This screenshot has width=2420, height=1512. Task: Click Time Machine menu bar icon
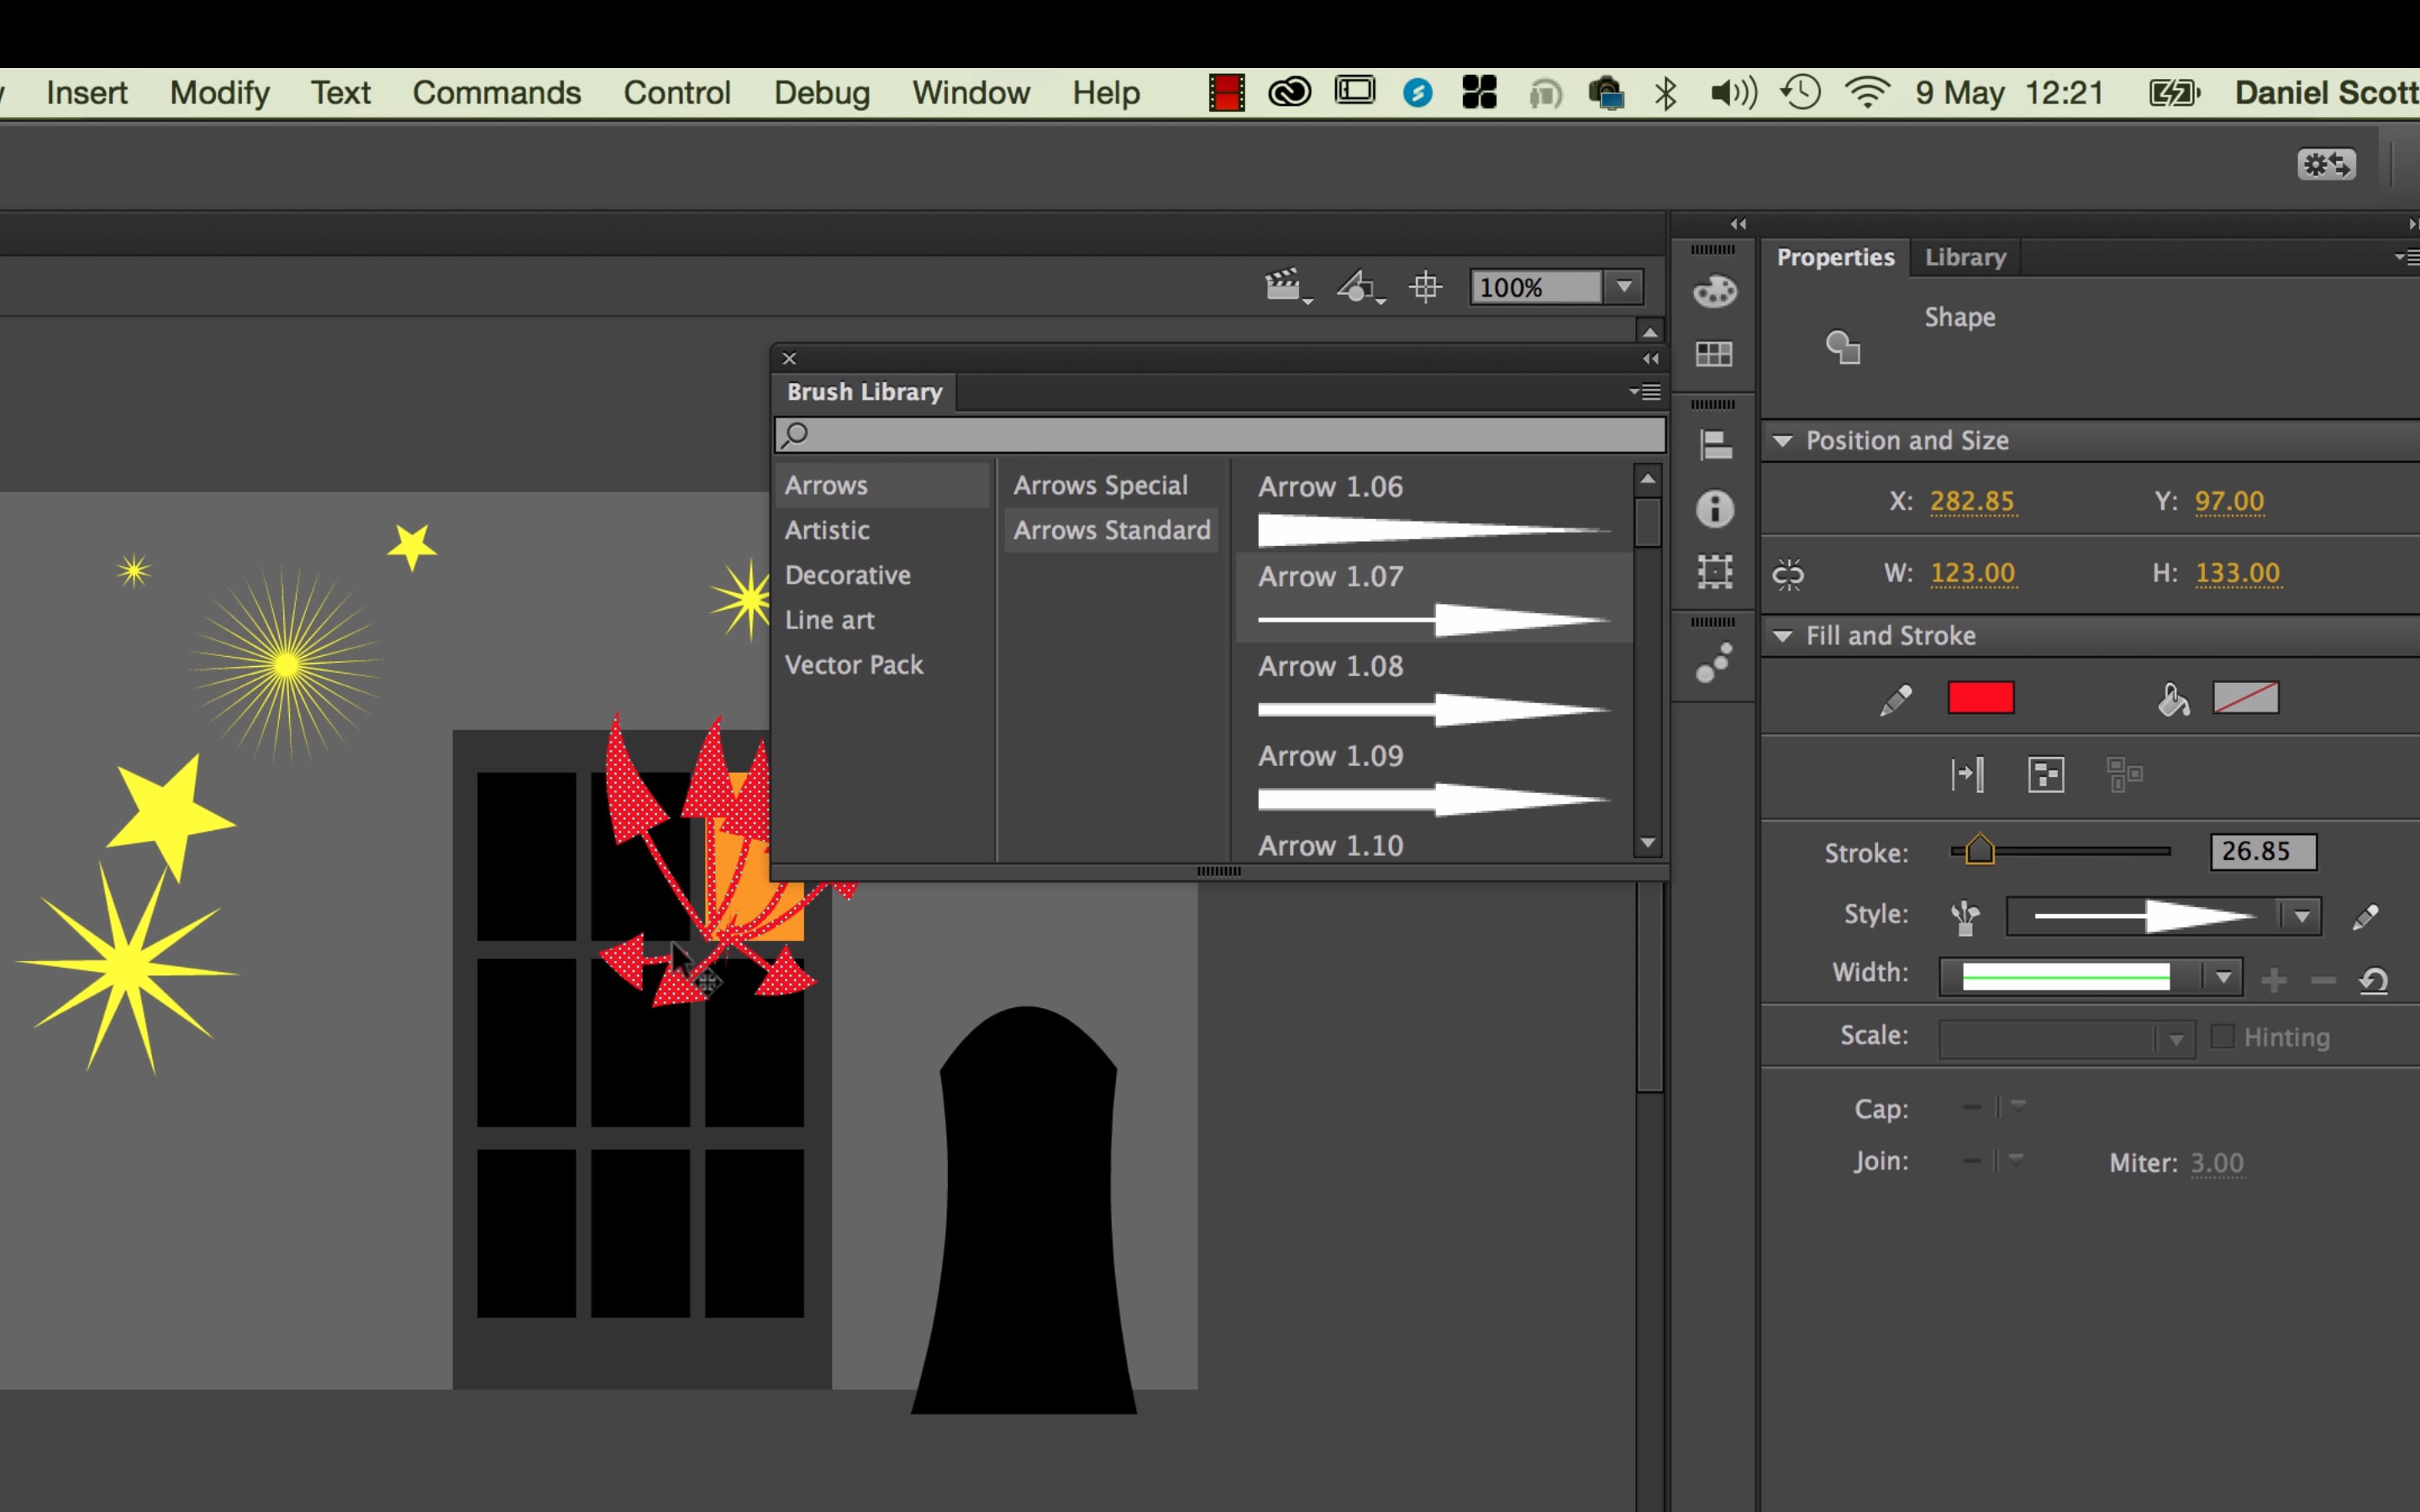tap(1800, 93)
